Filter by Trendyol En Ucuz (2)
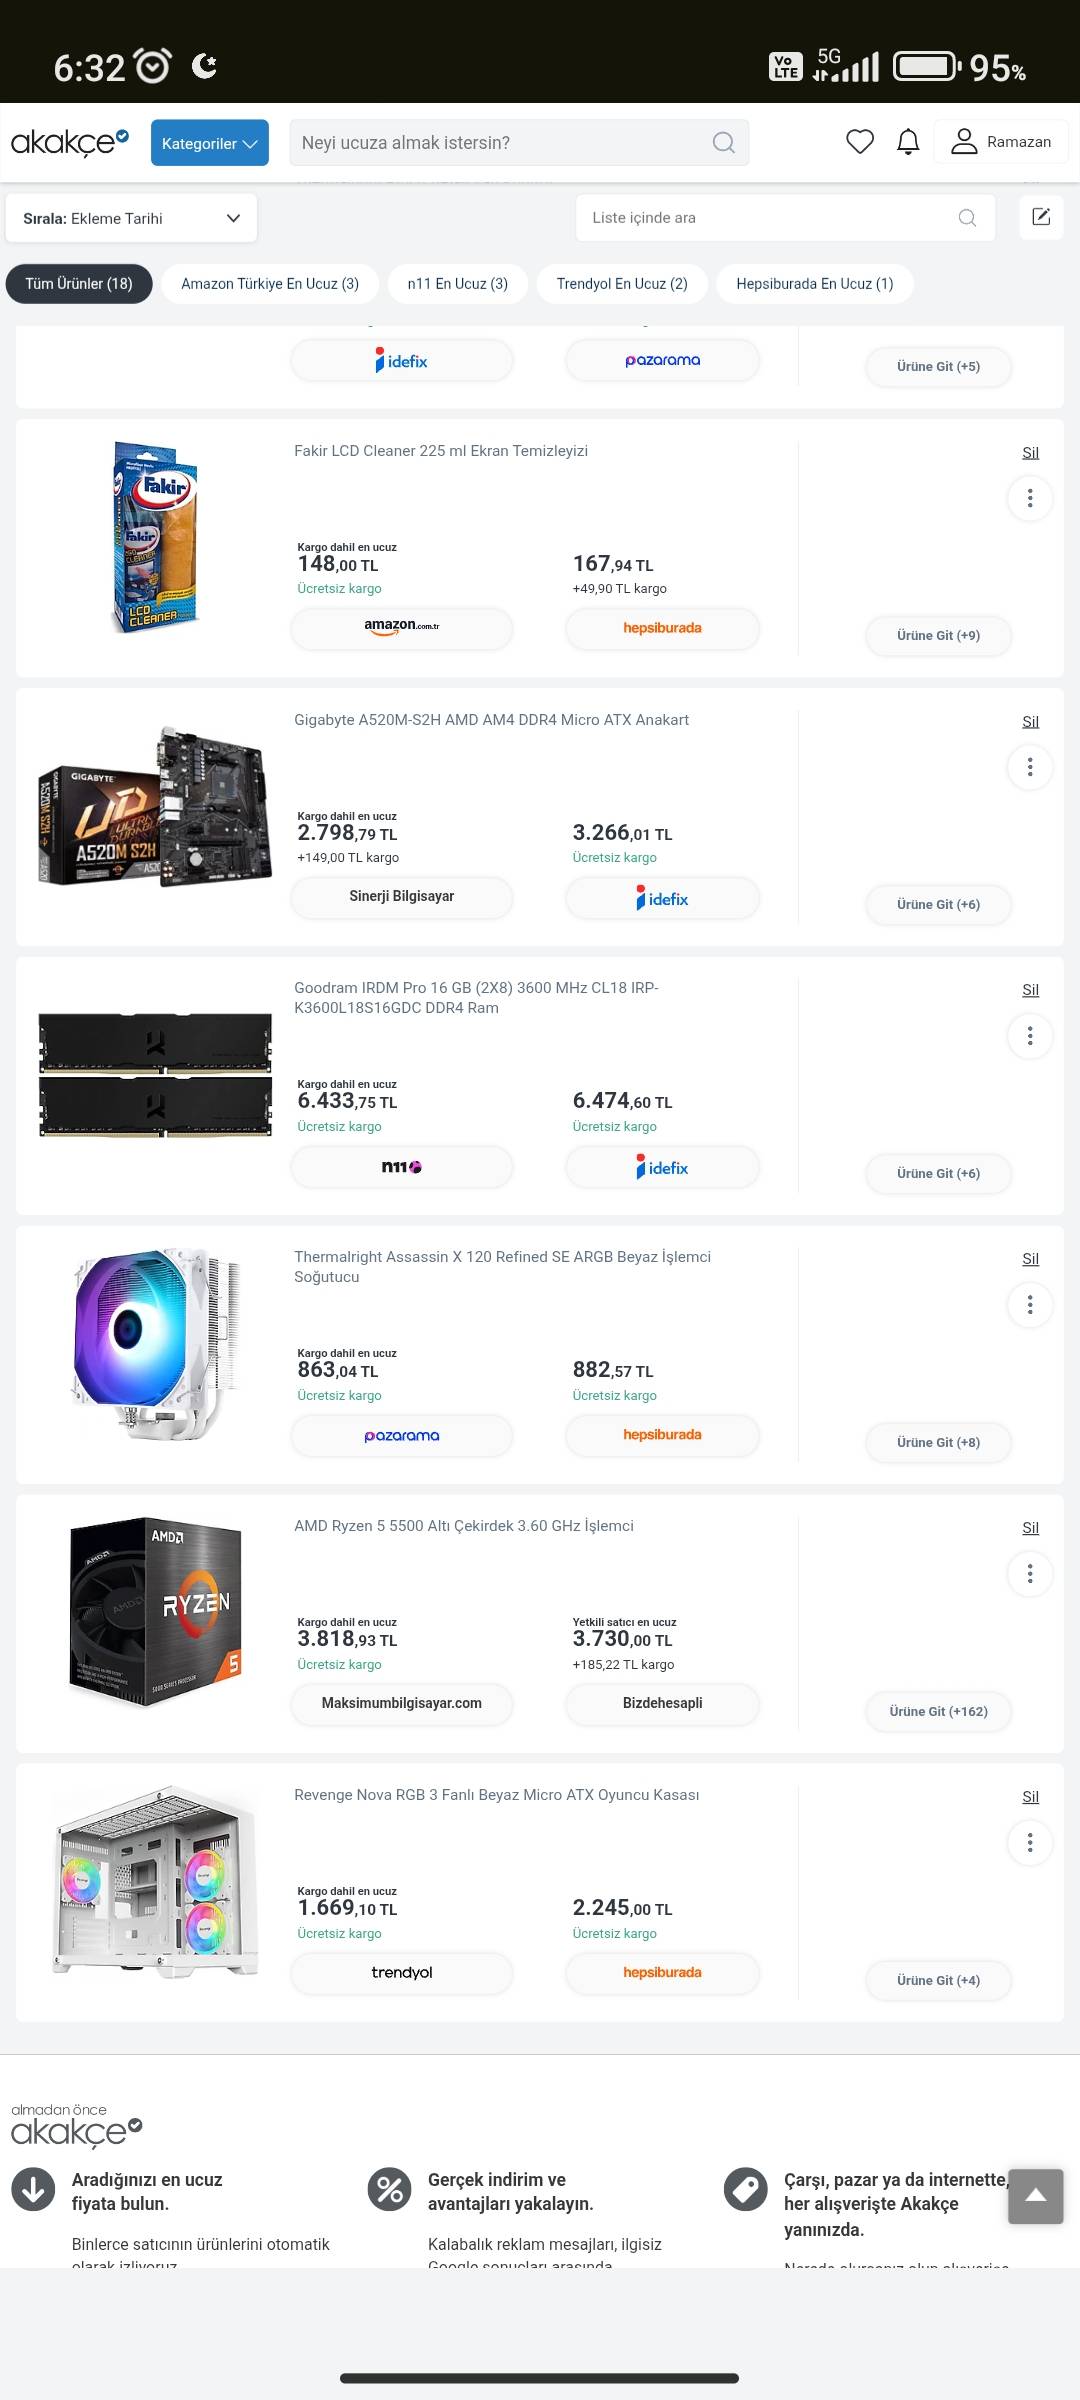 tap(622, 284)
